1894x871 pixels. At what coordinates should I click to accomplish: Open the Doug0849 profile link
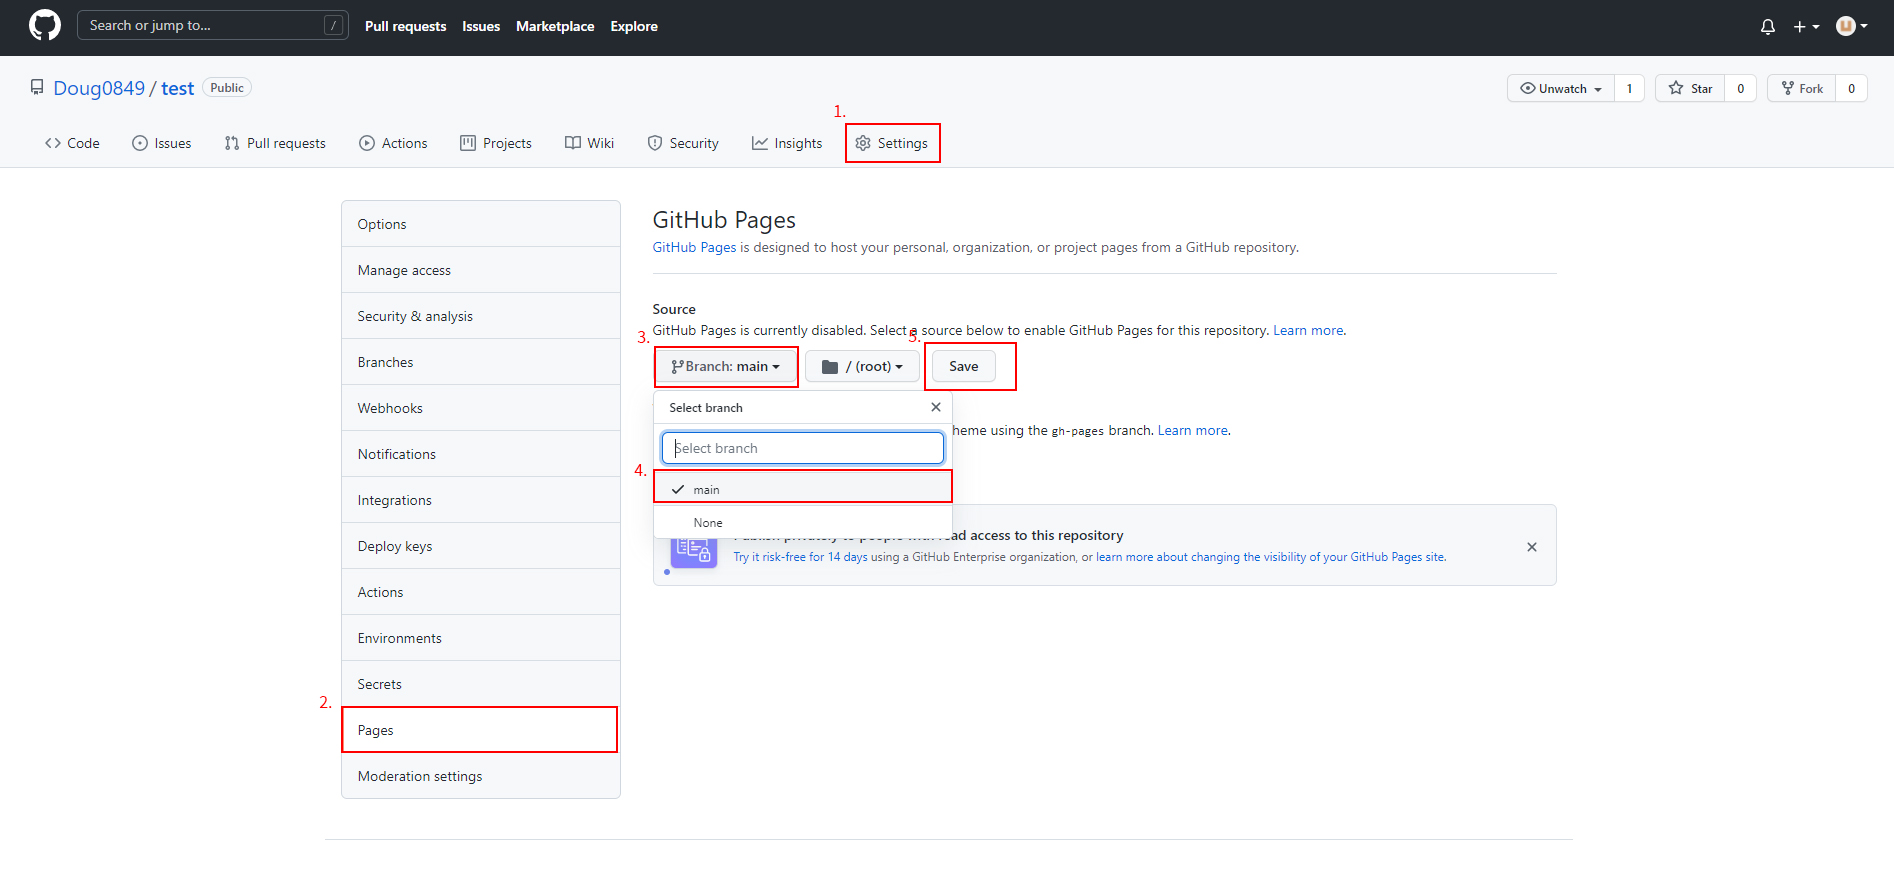(x=99, y=88)
